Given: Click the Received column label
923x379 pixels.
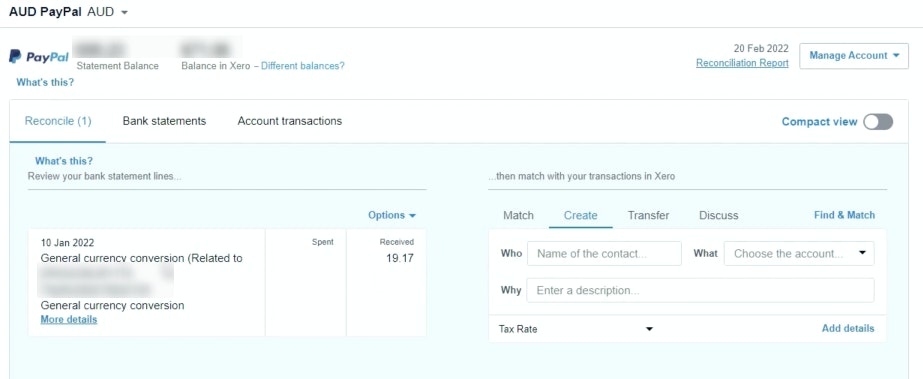Looking at the screenshot, I should pos(397,242).
